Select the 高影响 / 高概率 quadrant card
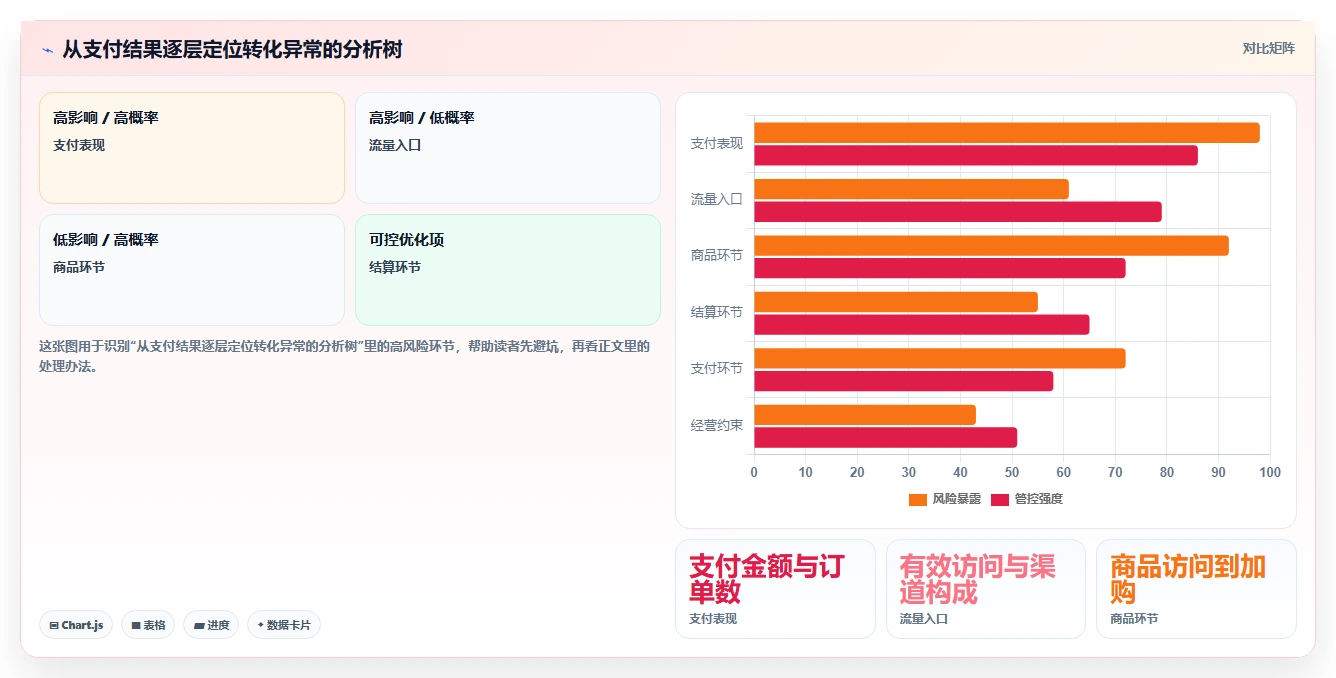 192,148
